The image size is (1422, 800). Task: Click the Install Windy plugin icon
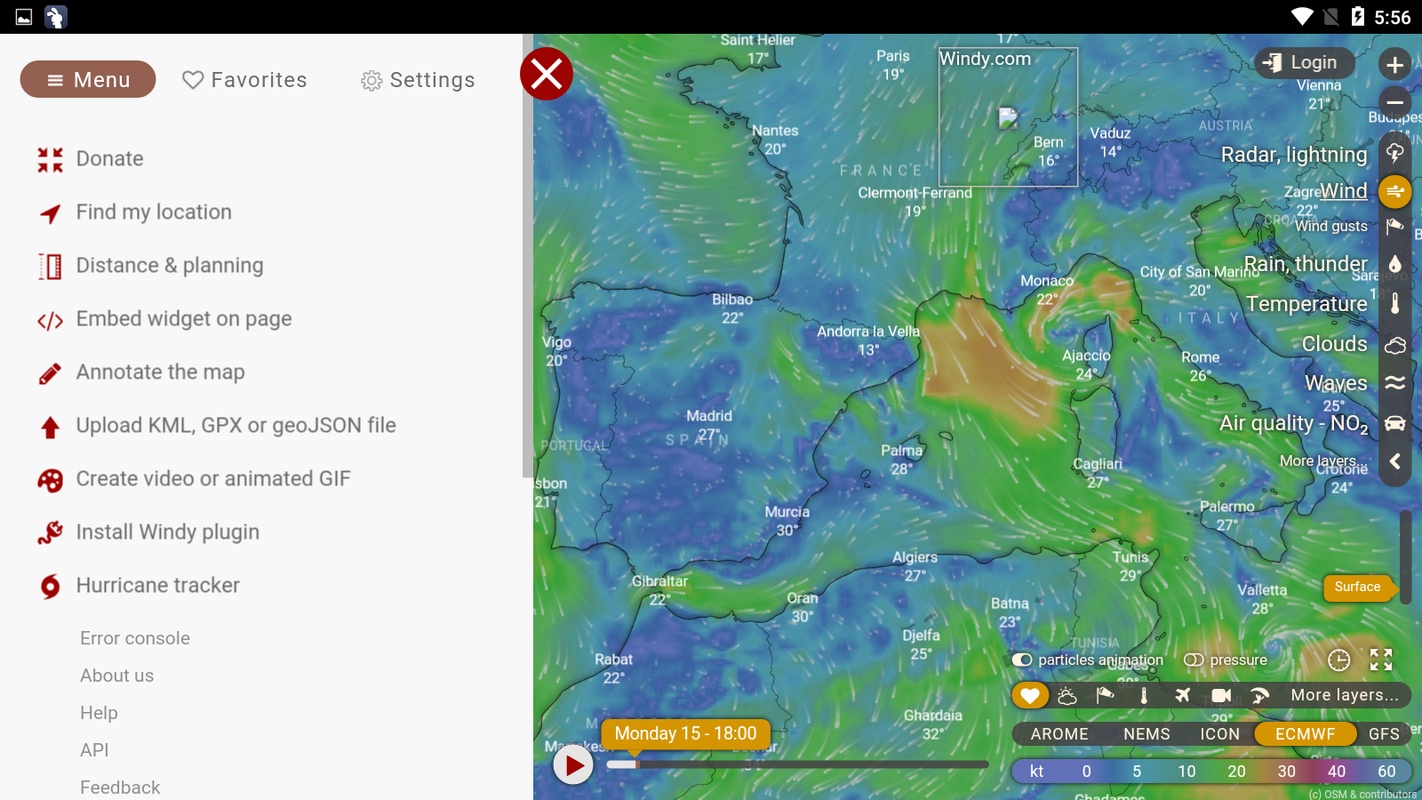point(50,533)
